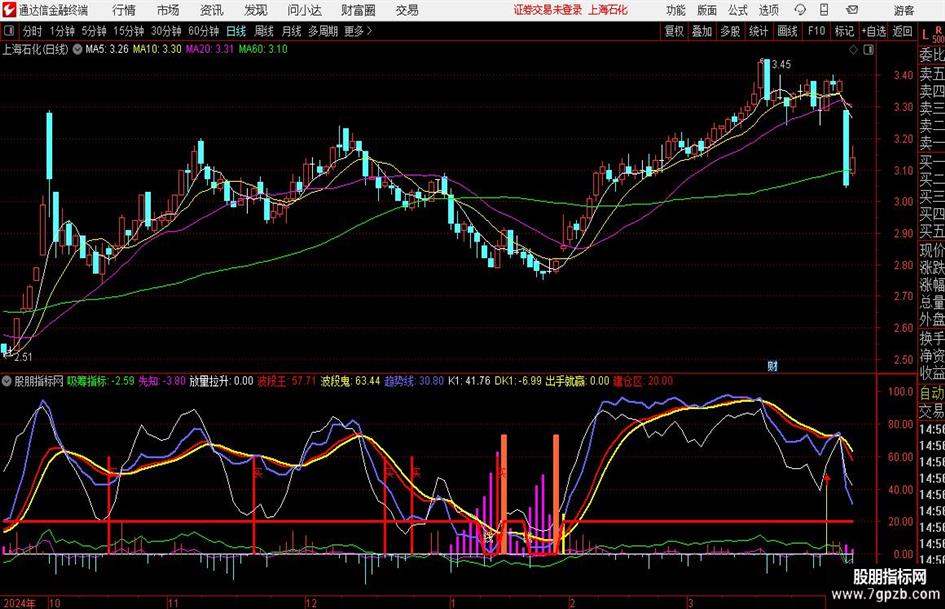Image resolution: width=945 pixels, height=609 pixels.
Task: Click the MA10: 3.30 label
Action: pos(157,49)
